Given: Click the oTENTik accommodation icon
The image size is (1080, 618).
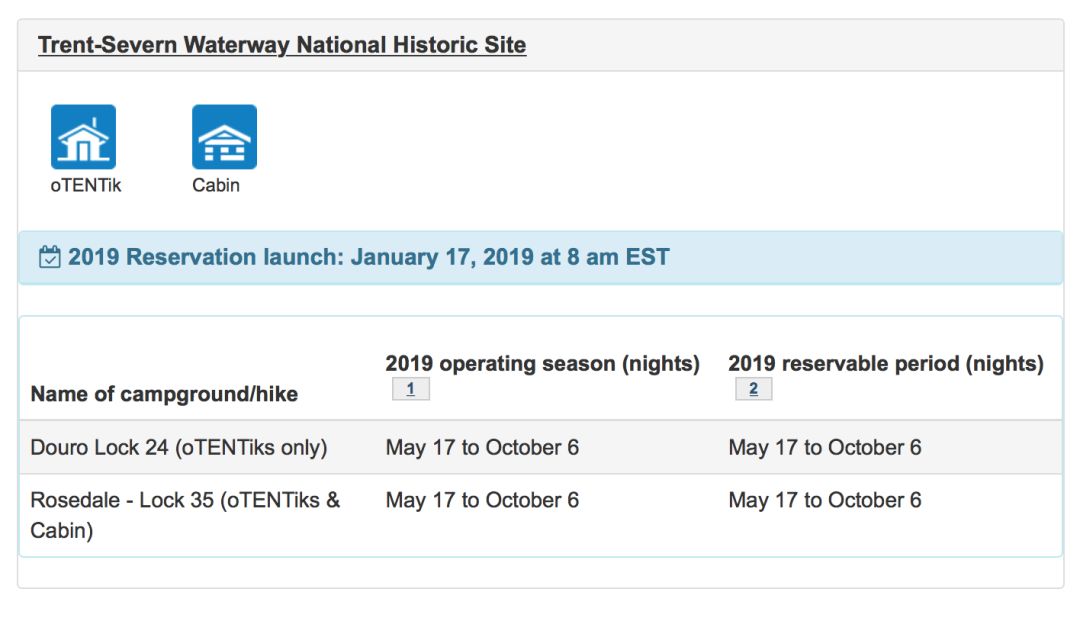Looking at the screenshot, I should [83, 136].
